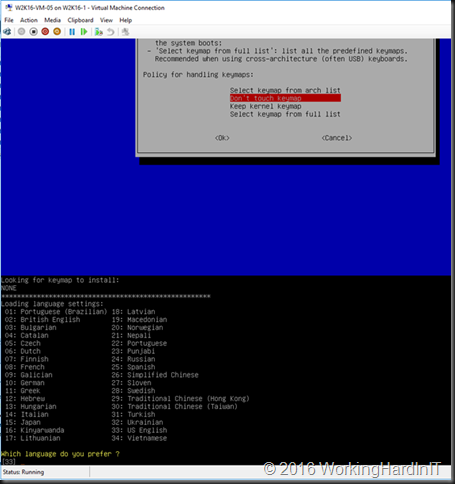
Task: Select the highlighted 'Don't touch keymap' option
Action: tap(285, 98)
